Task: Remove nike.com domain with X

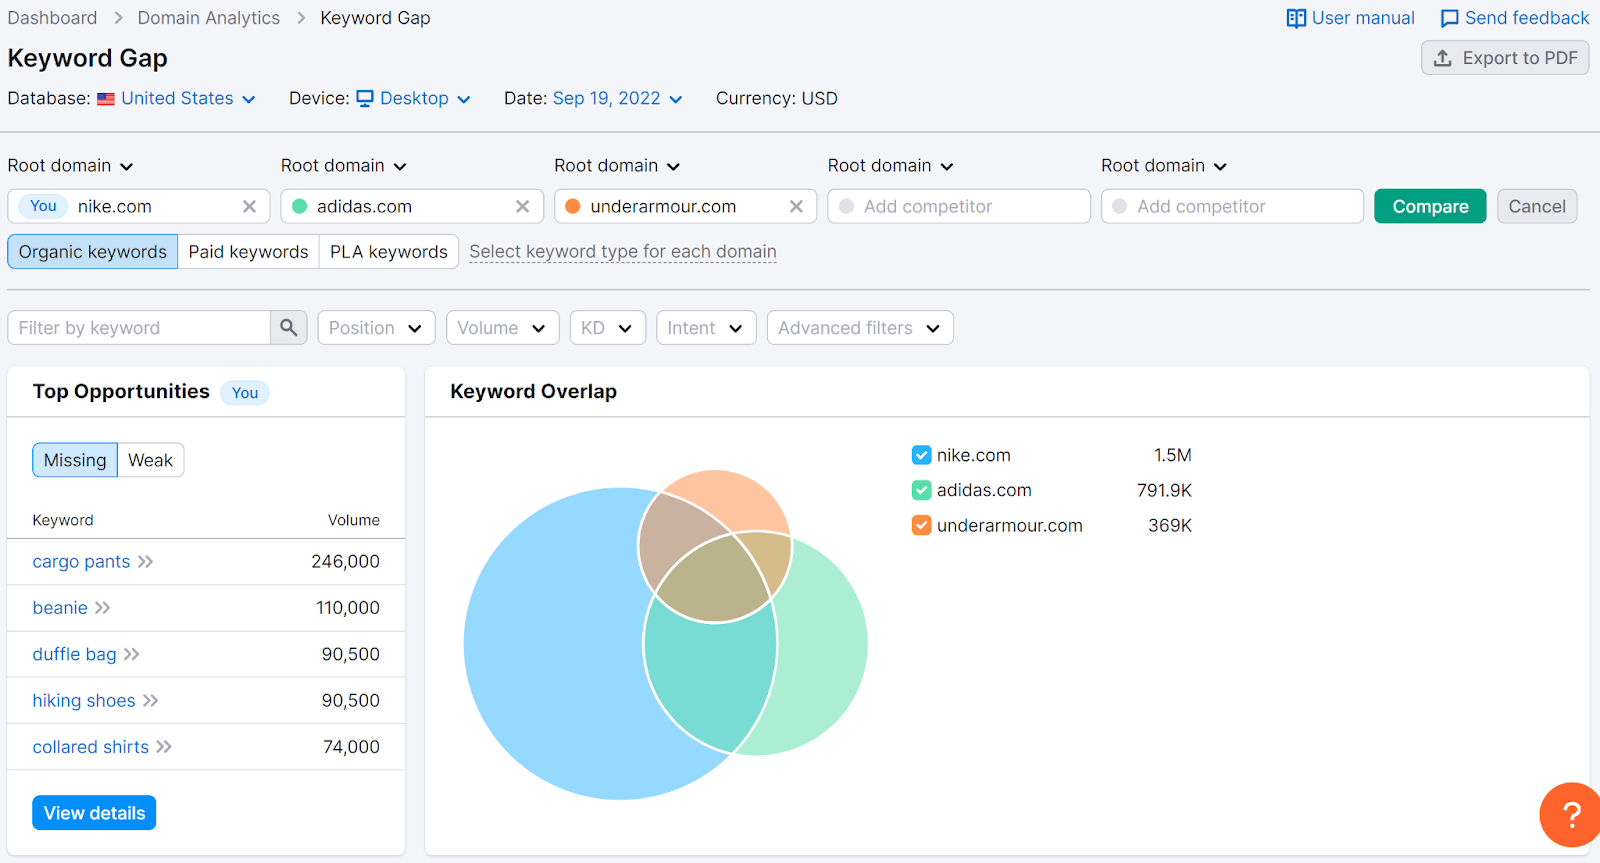Action: pos(249,206)
